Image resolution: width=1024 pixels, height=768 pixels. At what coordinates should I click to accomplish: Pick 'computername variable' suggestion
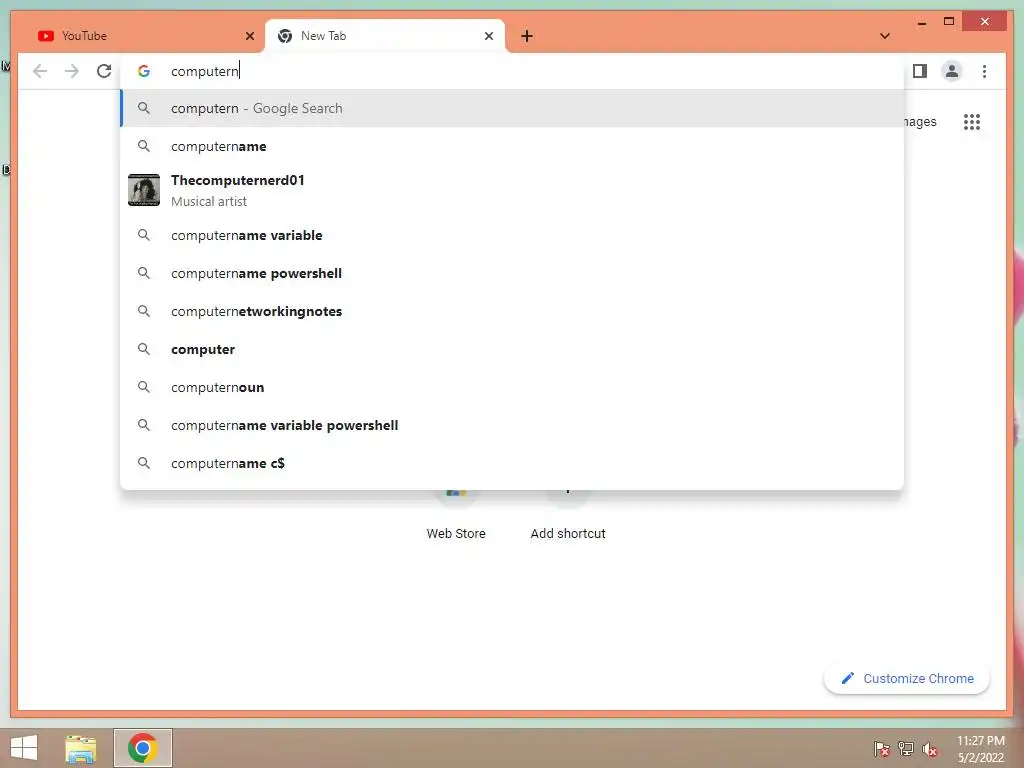tap(512, 235)
